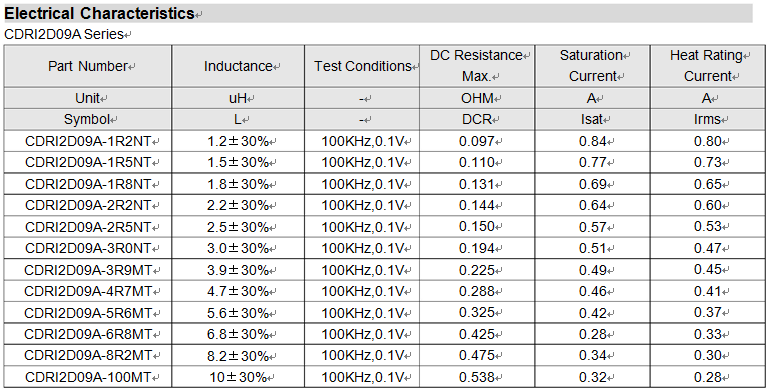
Task: Click the 0.538 DCR value
Action: pyautogui.click(x=477, y=377)
